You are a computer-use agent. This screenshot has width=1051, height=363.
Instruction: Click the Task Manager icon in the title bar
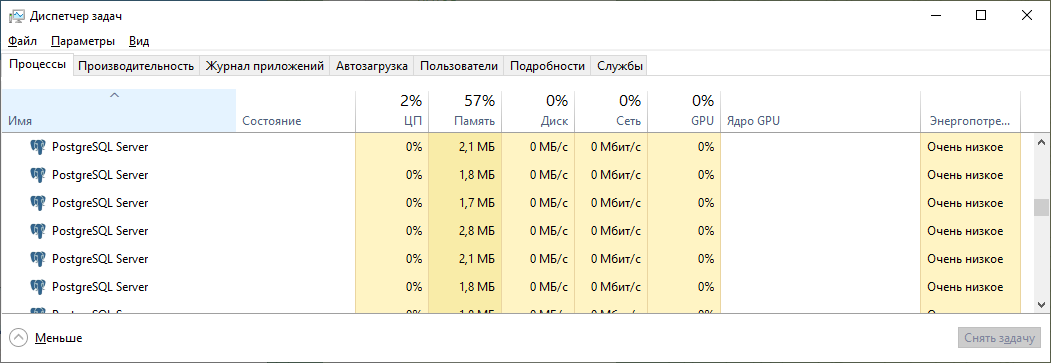[x=17, y=15]
